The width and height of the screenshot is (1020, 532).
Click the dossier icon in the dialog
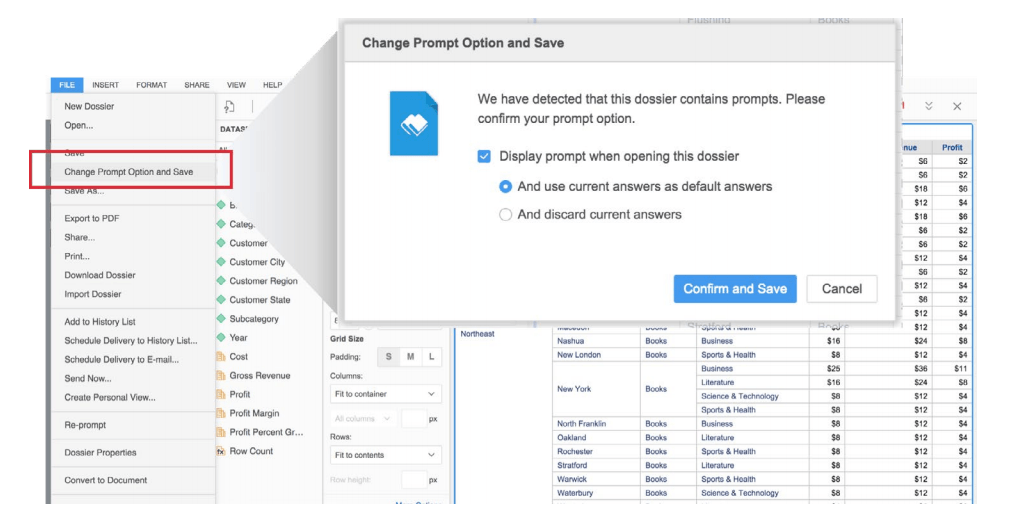coord(413,123)
